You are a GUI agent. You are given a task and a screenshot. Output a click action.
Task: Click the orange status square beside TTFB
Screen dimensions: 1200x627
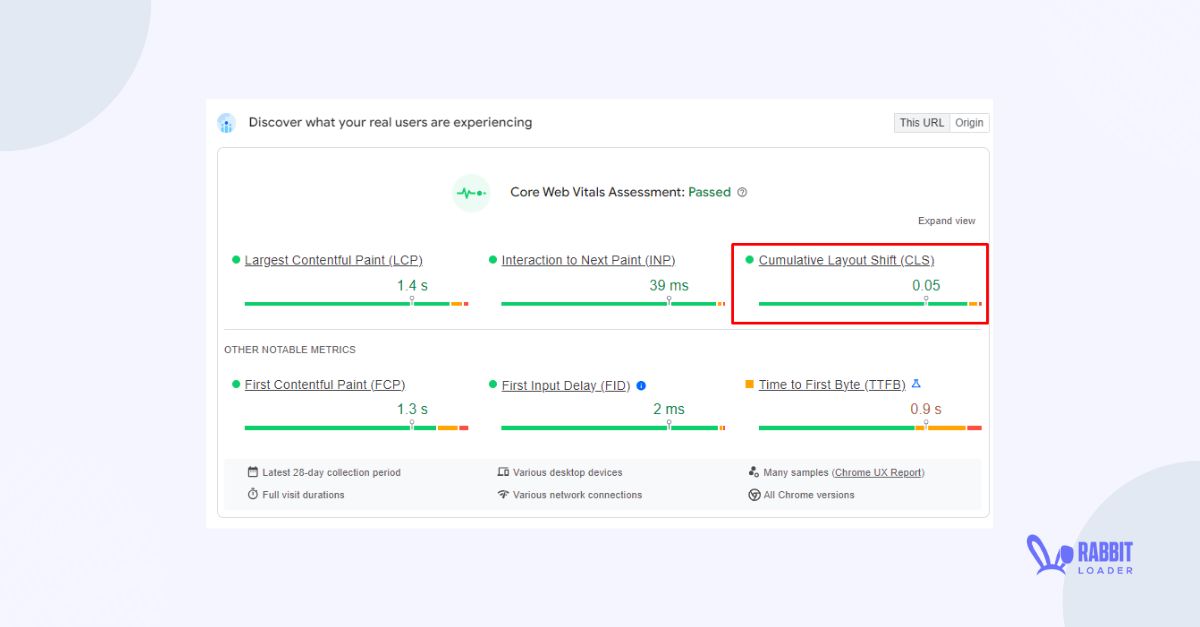point(749,383)
